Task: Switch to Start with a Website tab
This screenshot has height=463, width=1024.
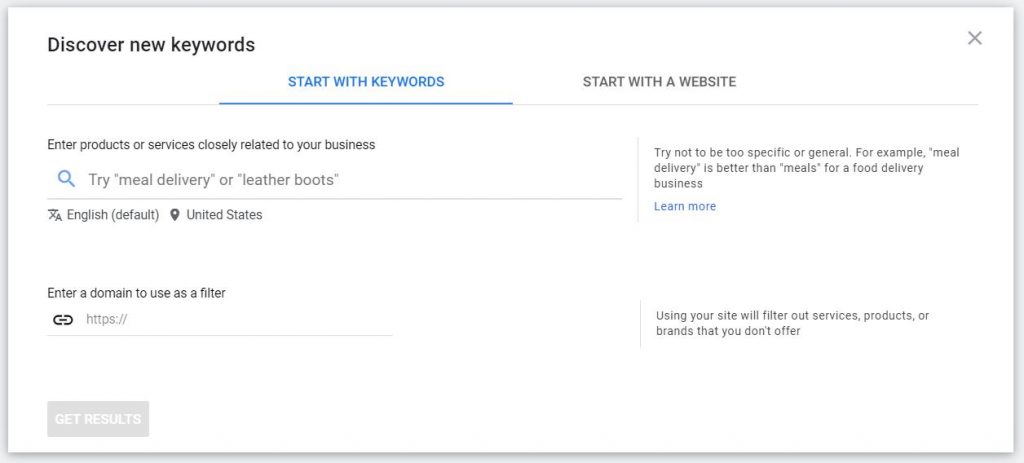Action: pyautogui.click(x=659, y=82)
